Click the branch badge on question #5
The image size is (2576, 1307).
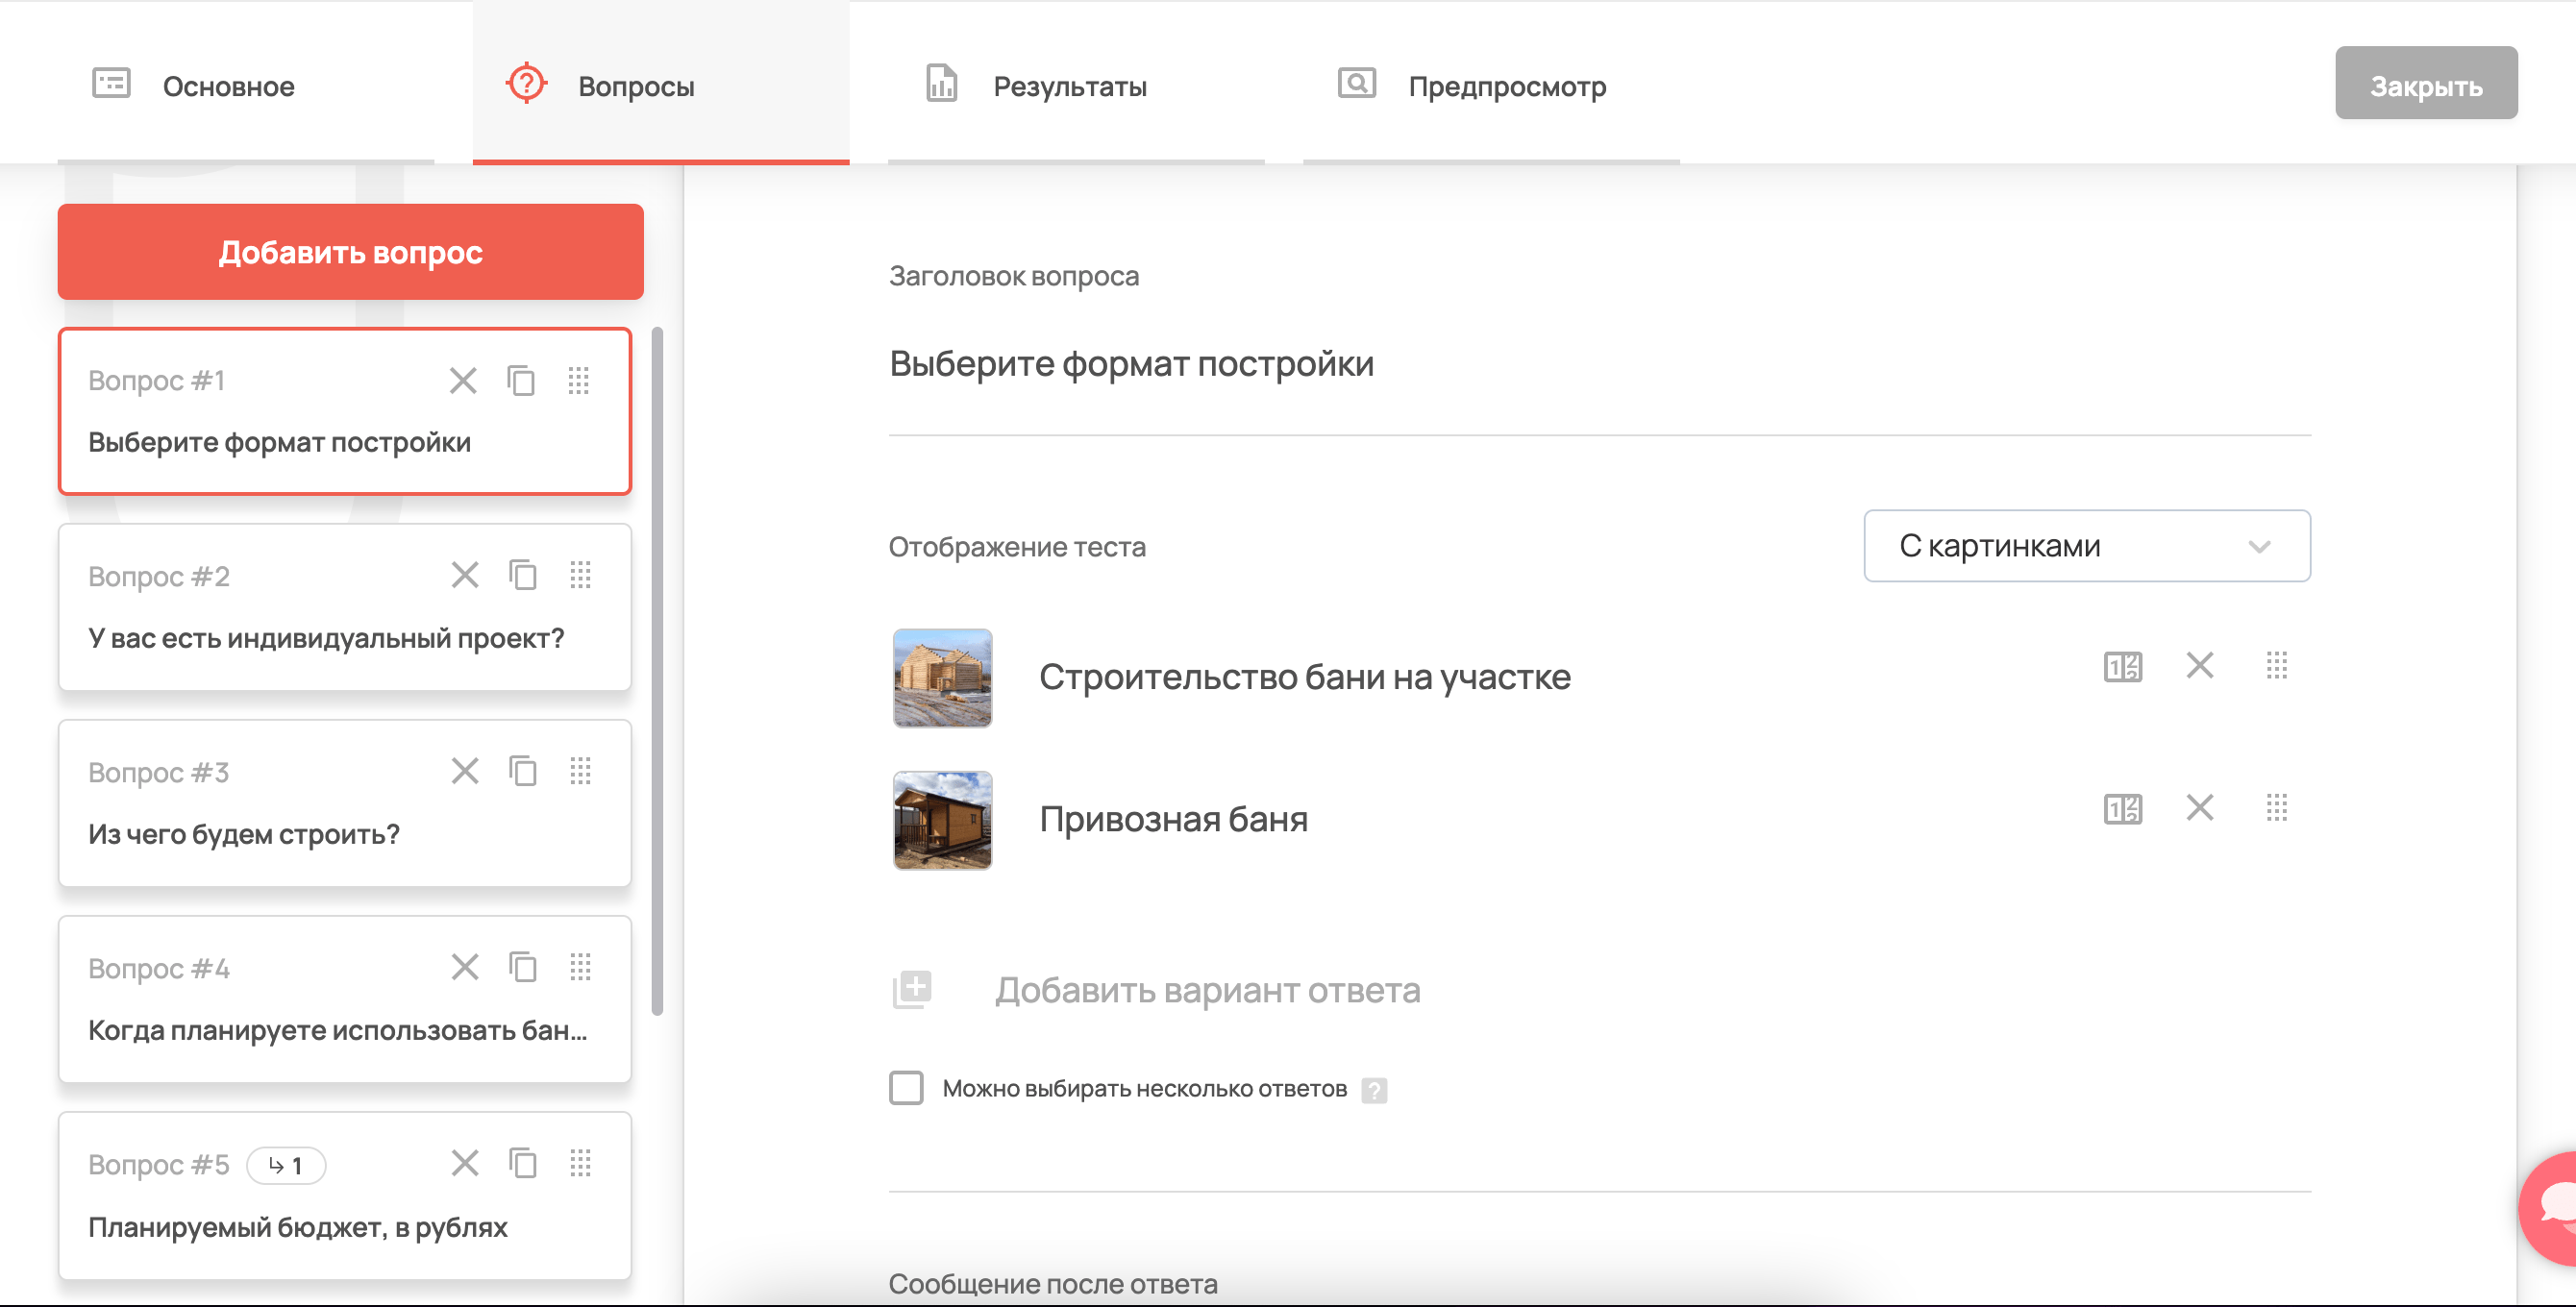(286, 1164)
